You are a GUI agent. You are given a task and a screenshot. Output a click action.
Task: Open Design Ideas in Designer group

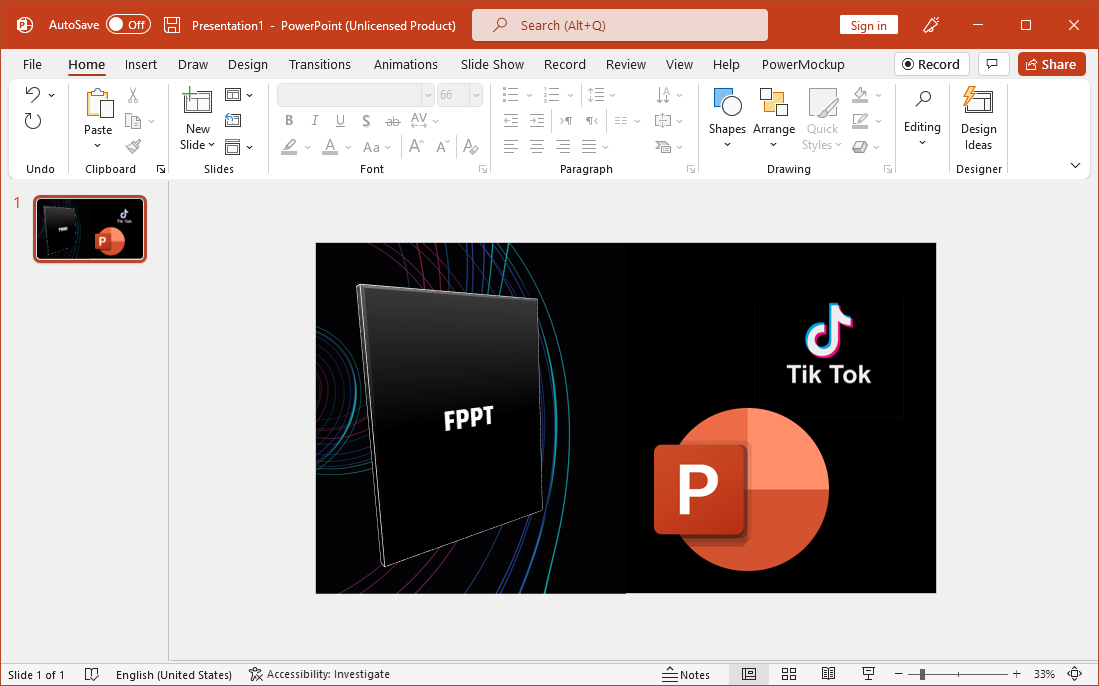pos(978,118)
